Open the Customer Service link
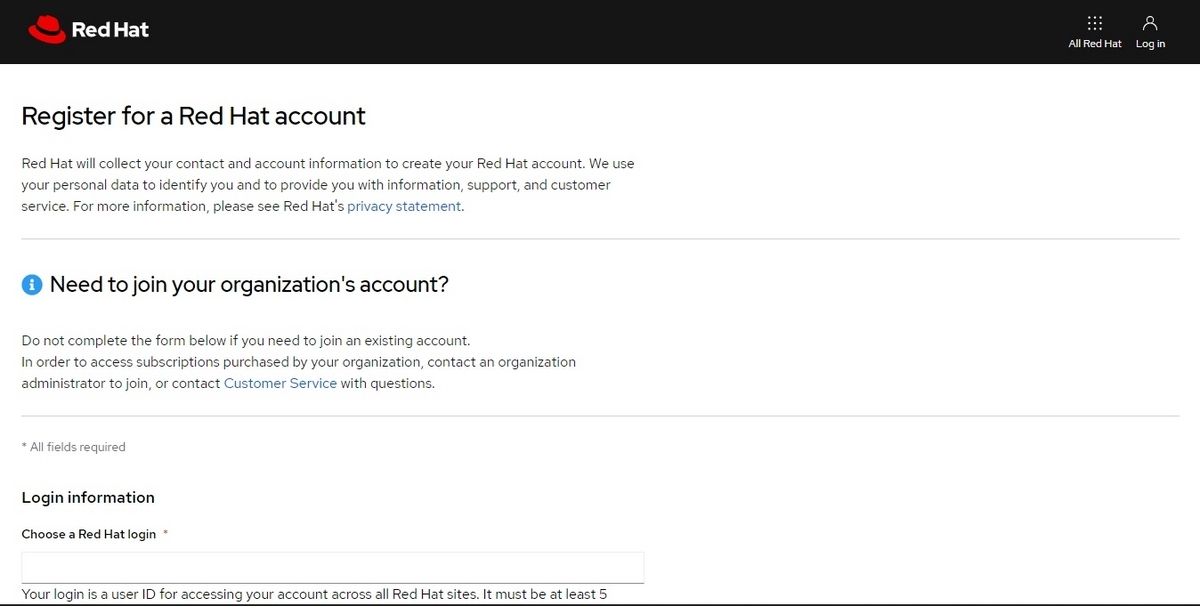 coord(280,383)
